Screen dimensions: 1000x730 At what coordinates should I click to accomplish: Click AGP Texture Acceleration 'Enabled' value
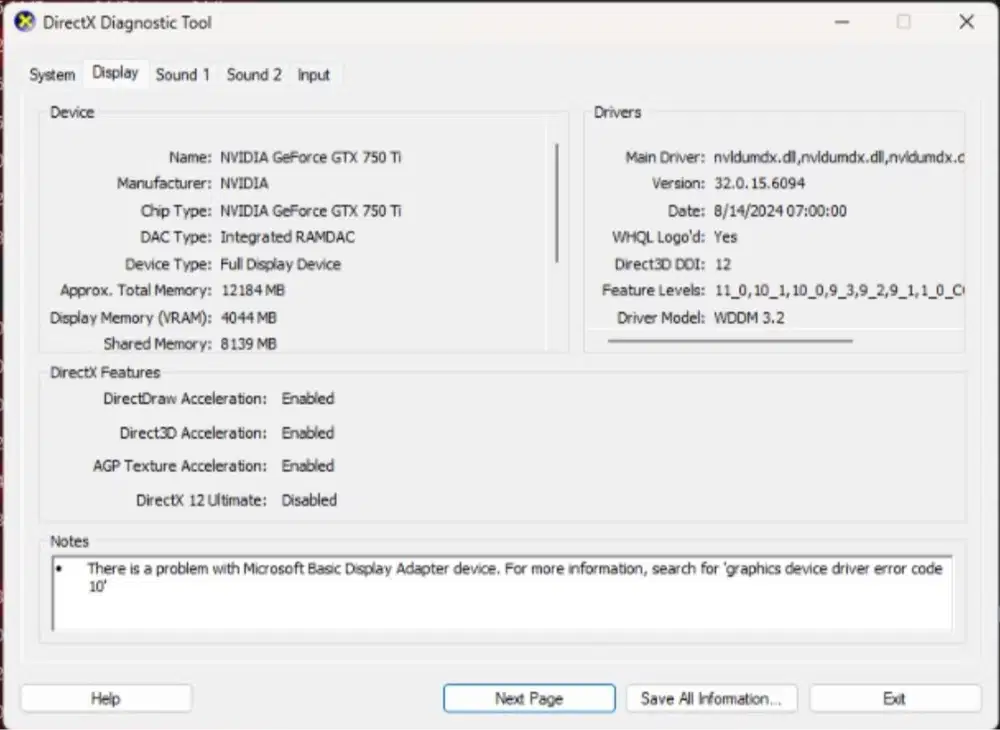coord(308,466)
